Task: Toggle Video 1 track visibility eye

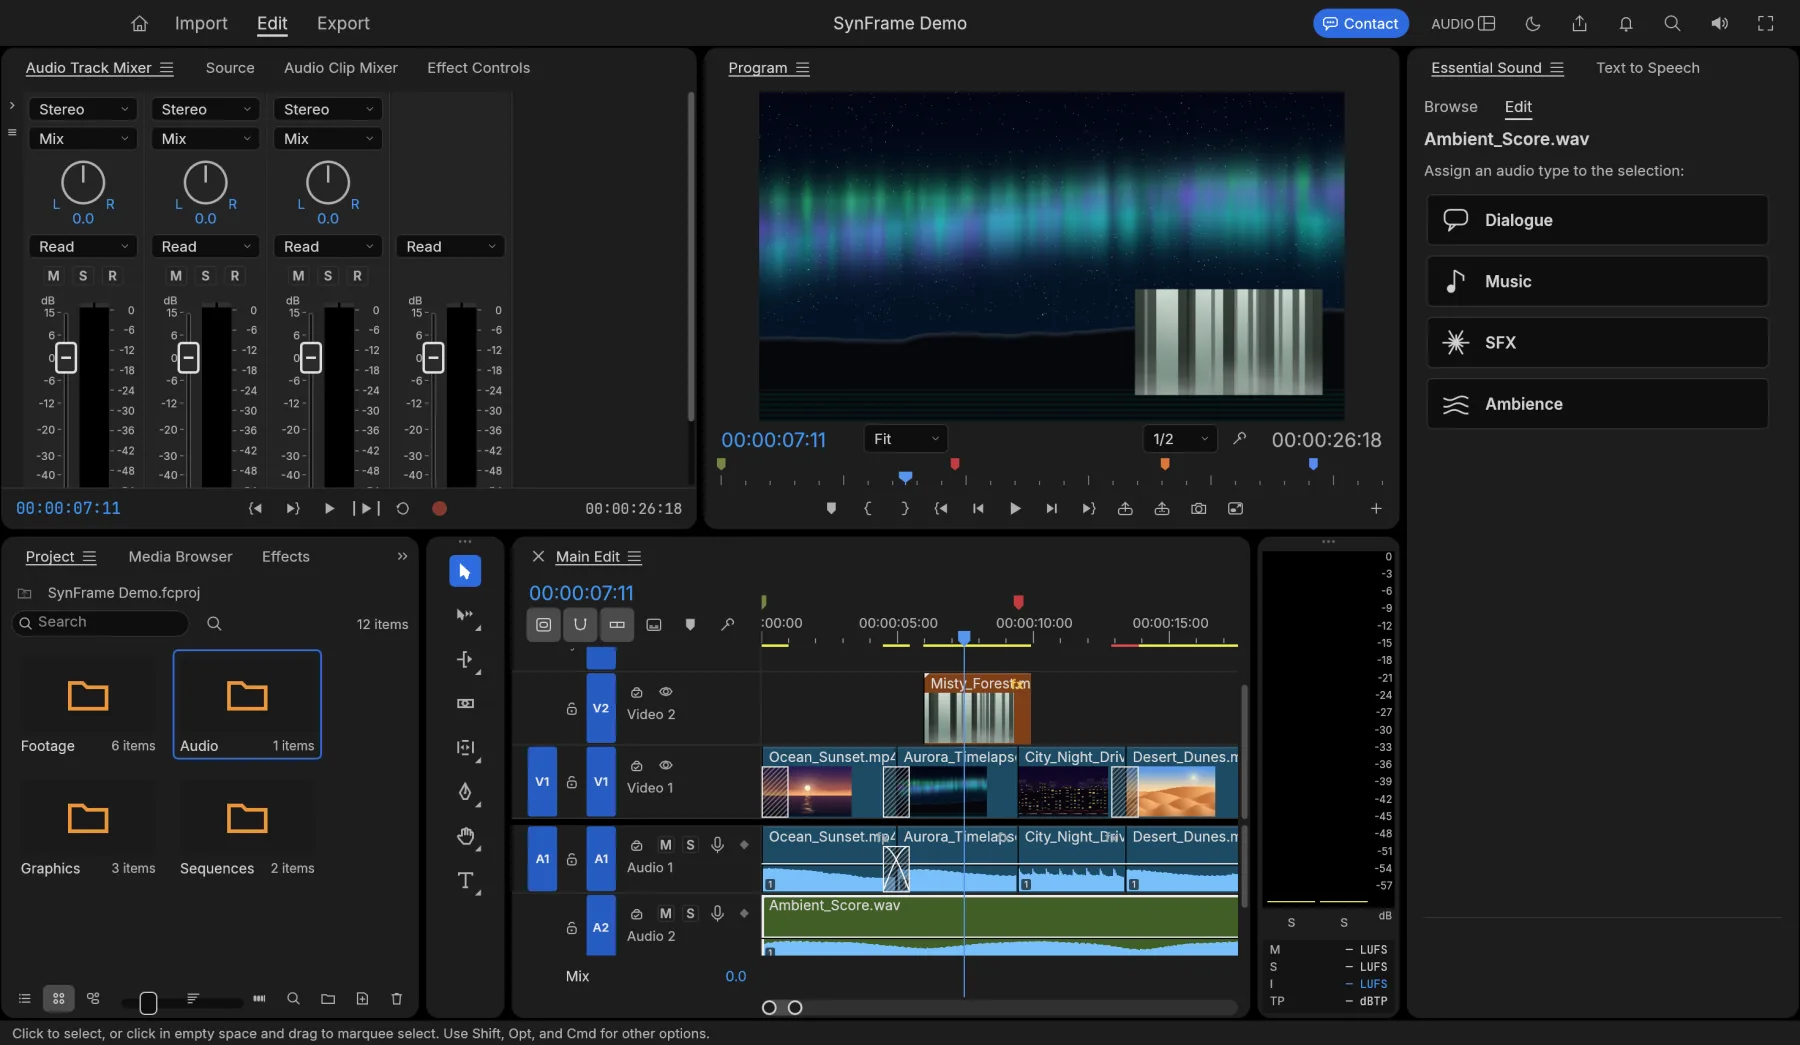Action: point(666,765)
